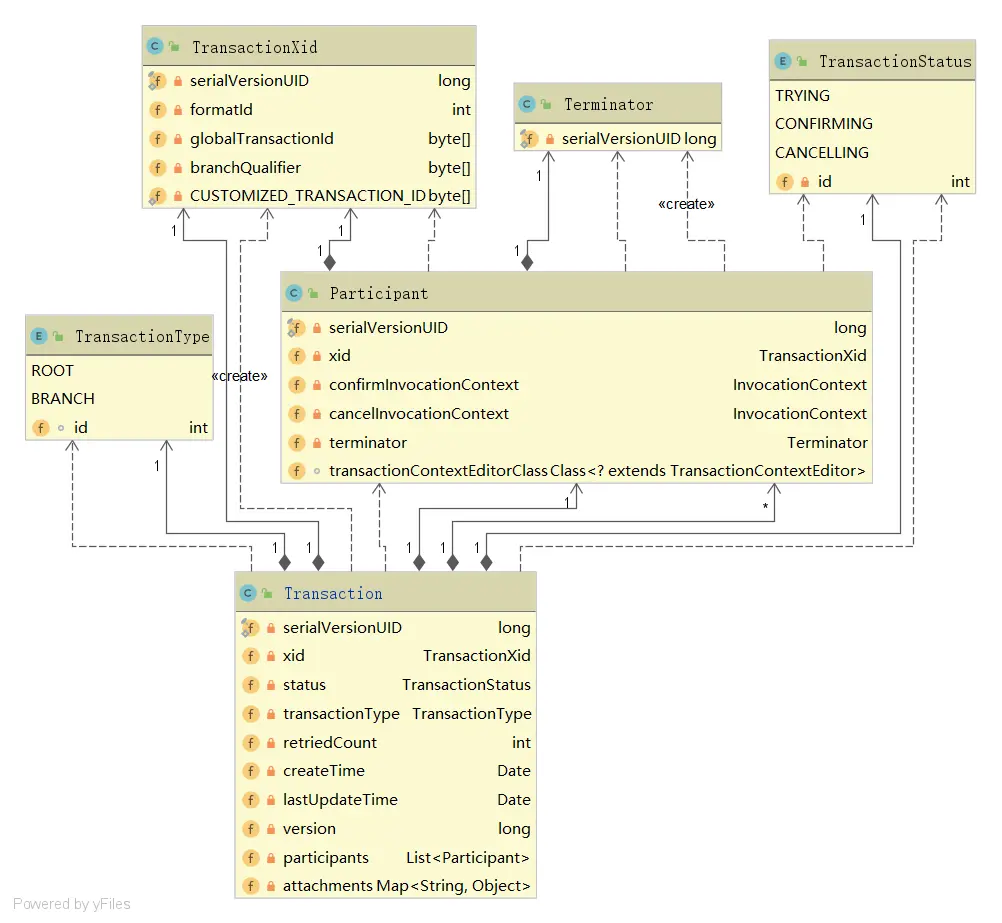Click the field icon beside branchQualifier

157,167
